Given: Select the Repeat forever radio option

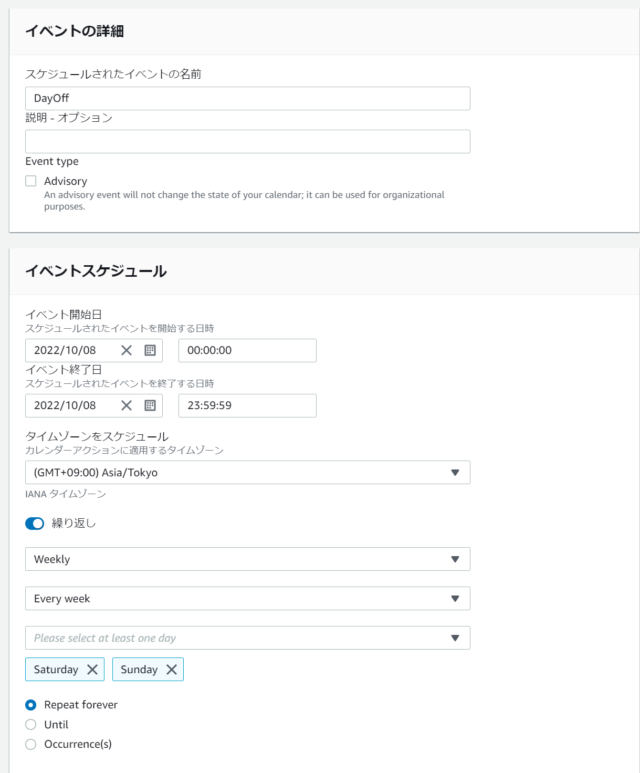Looking at the screenshot, I should [x=31, y=705].
